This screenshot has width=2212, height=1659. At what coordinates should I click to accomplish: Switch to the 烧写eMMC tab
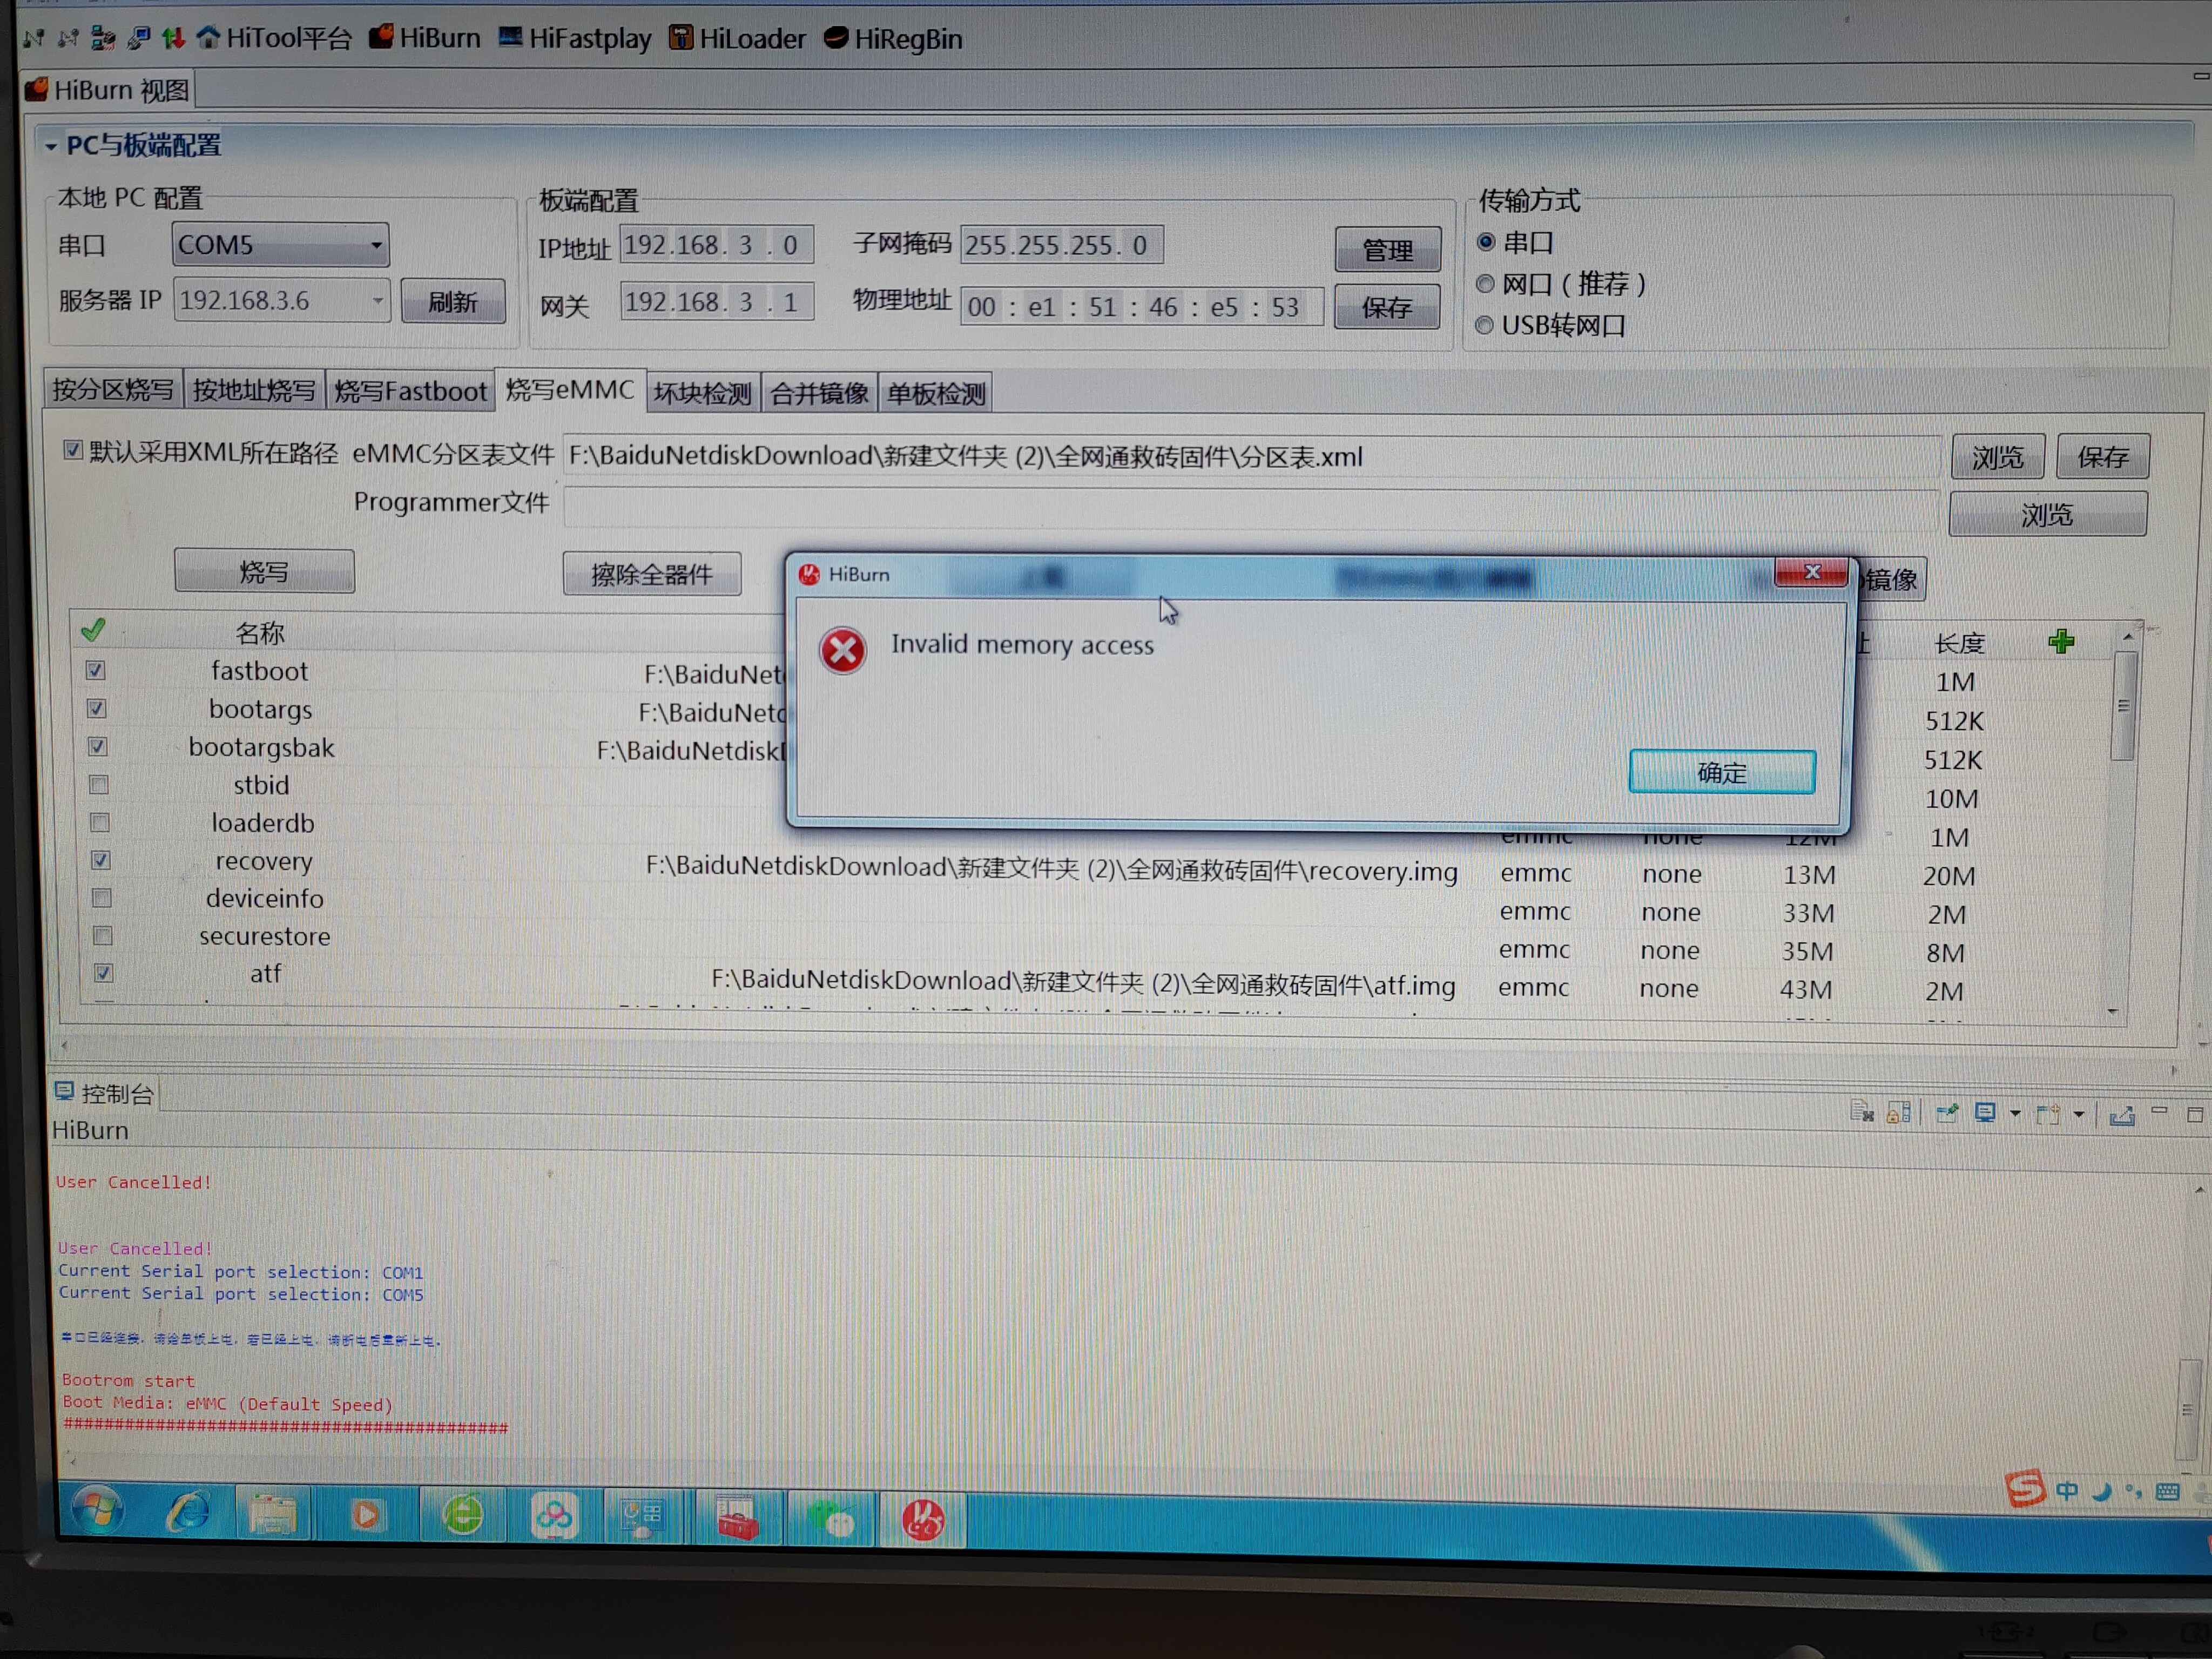570,390
